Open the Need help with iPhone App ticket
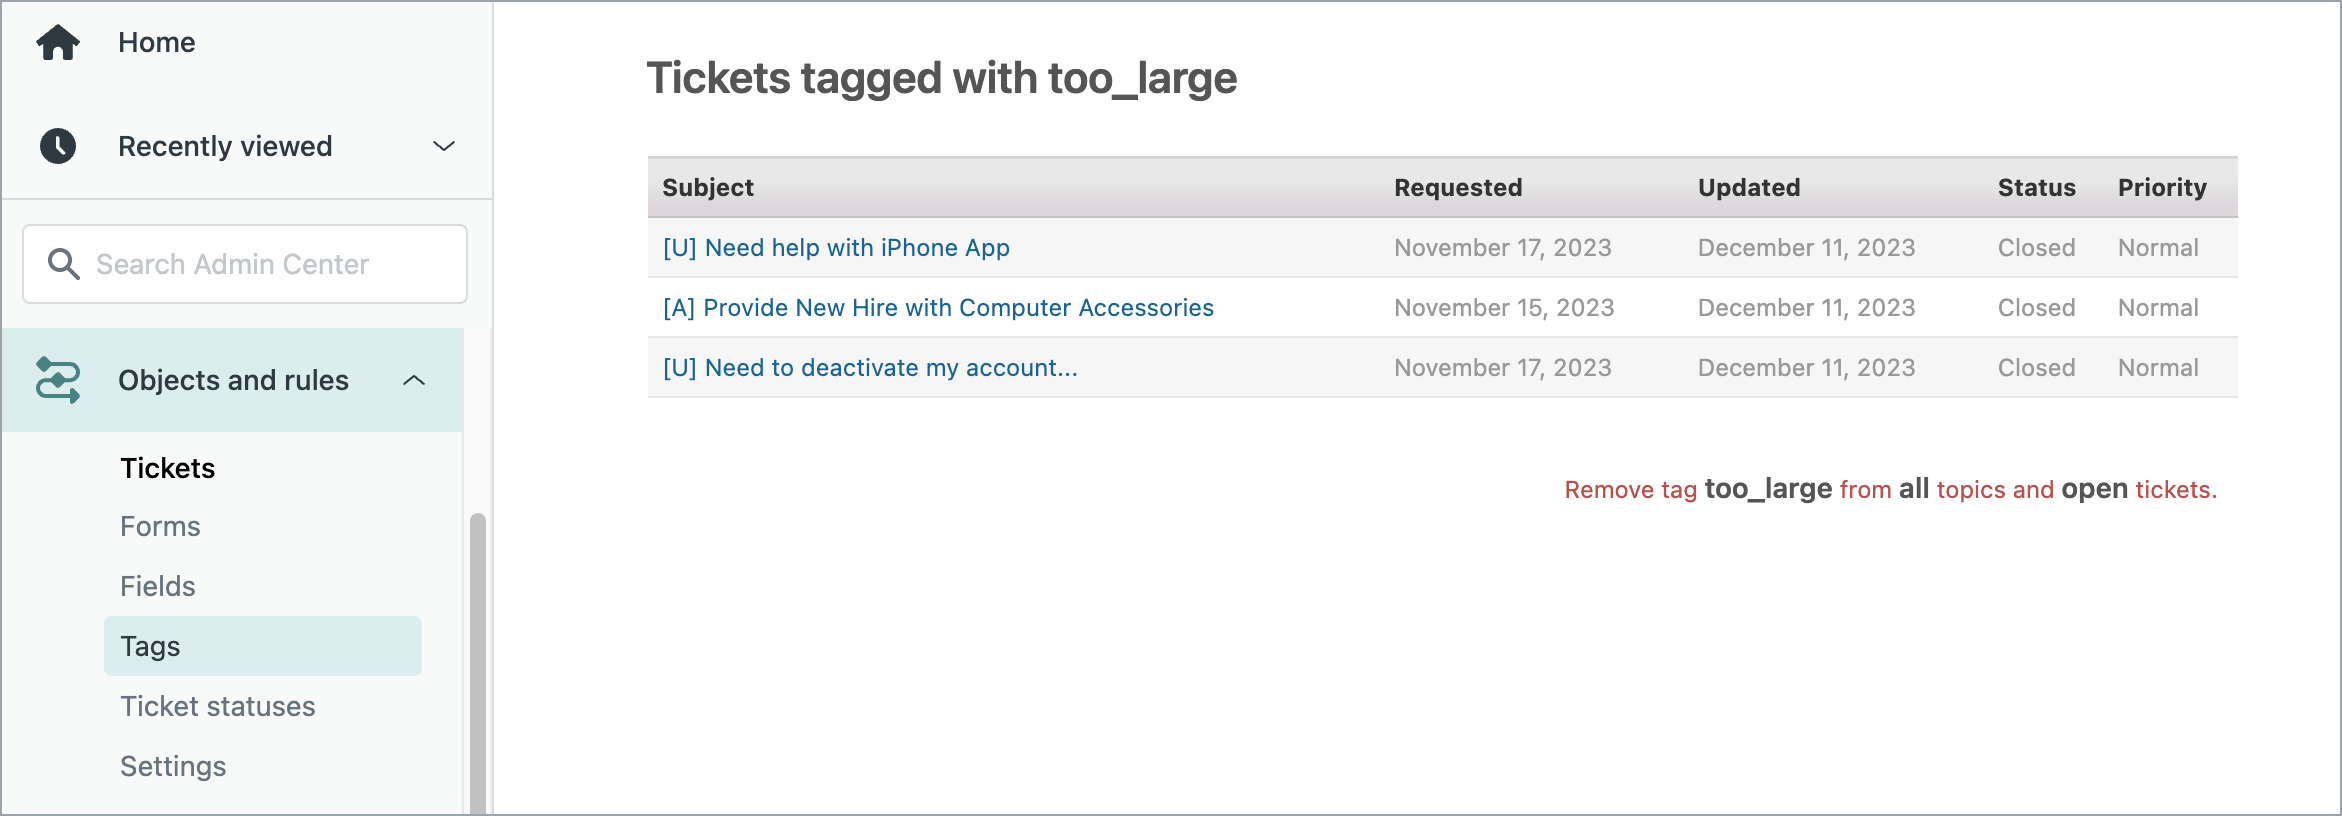The image size is (2342, 816). [x=837, y=247]
